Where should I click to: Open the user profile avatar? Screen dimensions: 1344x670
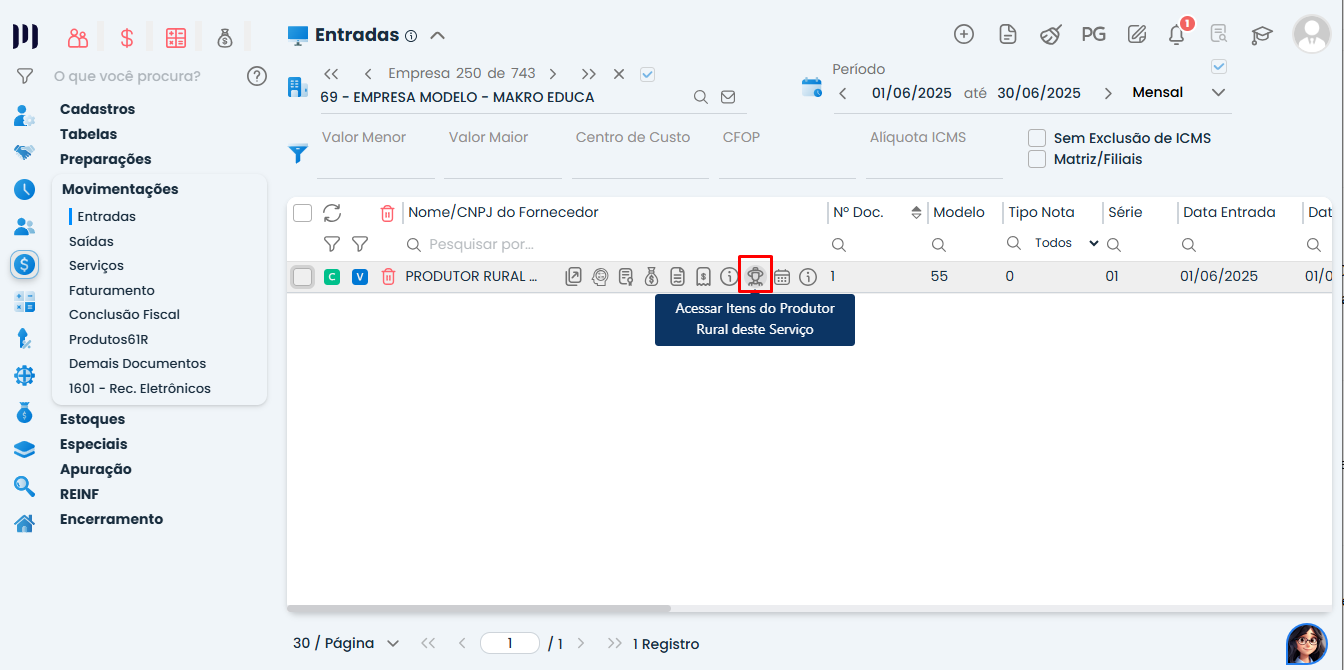tap(1311, 34)
